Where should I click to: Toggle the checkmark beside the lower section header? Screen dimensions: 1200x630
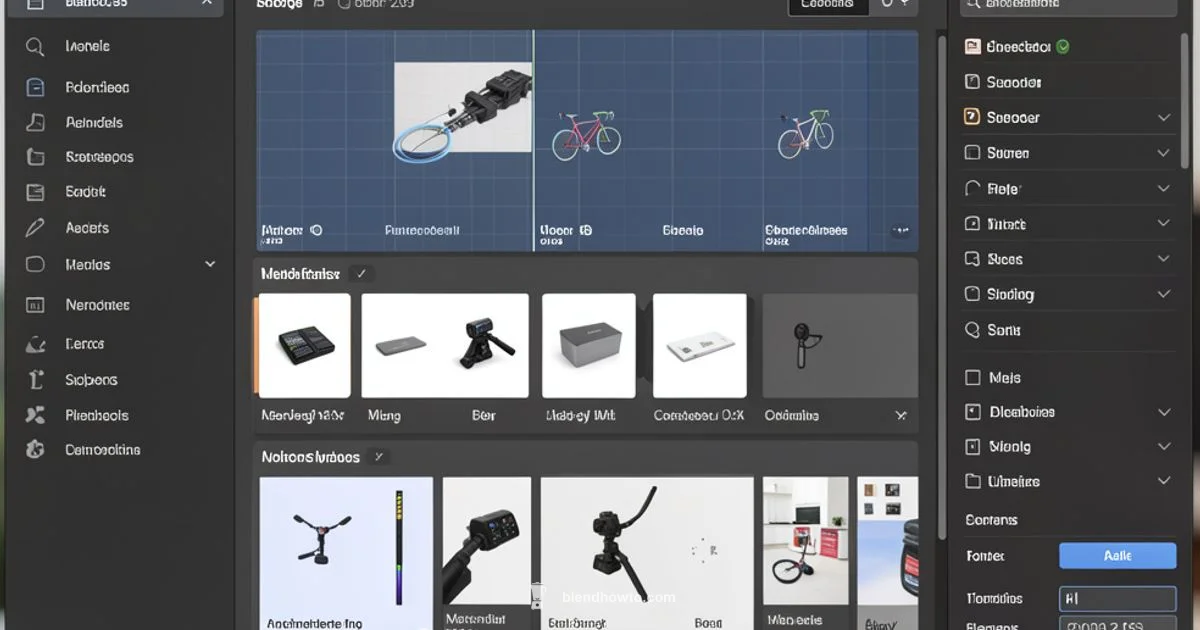[378, 456]
